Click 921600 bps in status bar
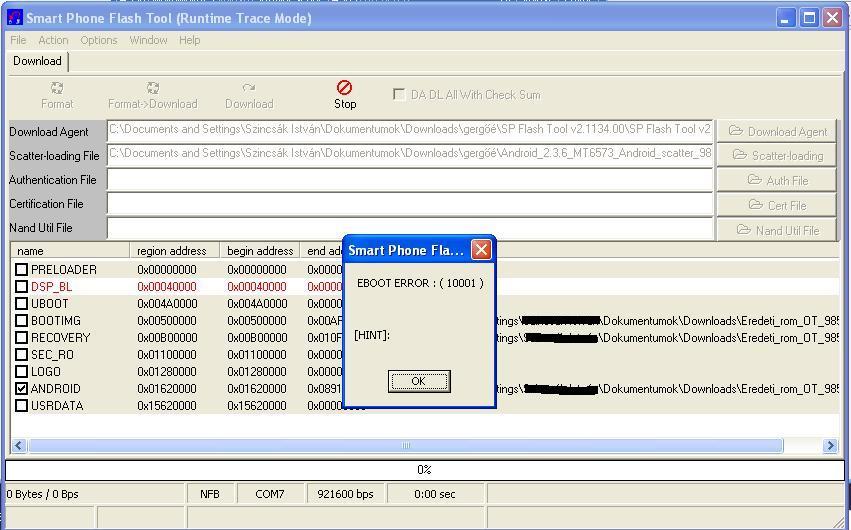851x530 pixels. pos(346,494)
